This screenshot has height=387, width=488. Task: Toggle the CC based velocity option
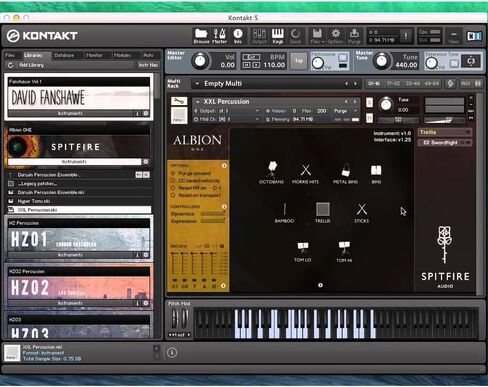click(x=173, y=181)
